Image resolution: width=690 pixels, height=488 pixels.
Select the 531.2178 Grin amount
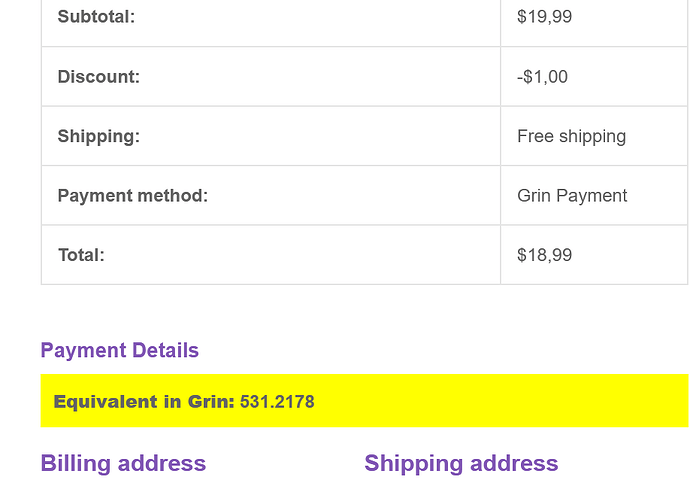pos(277,402)
